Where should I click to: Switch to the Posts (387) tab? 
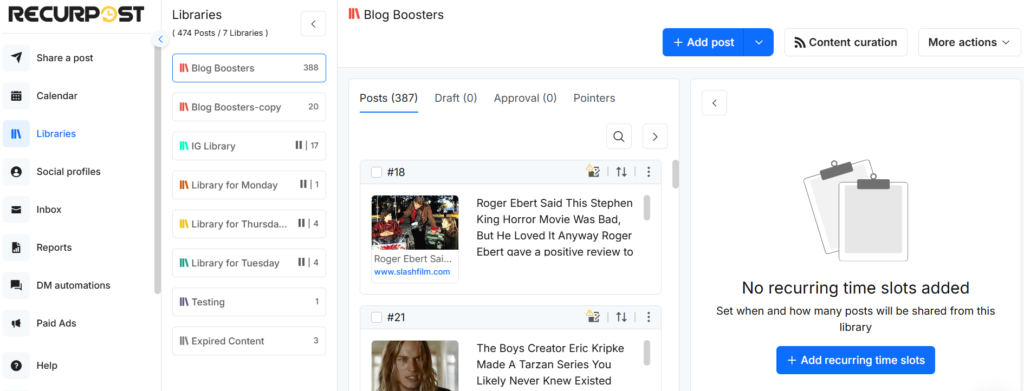389,99
